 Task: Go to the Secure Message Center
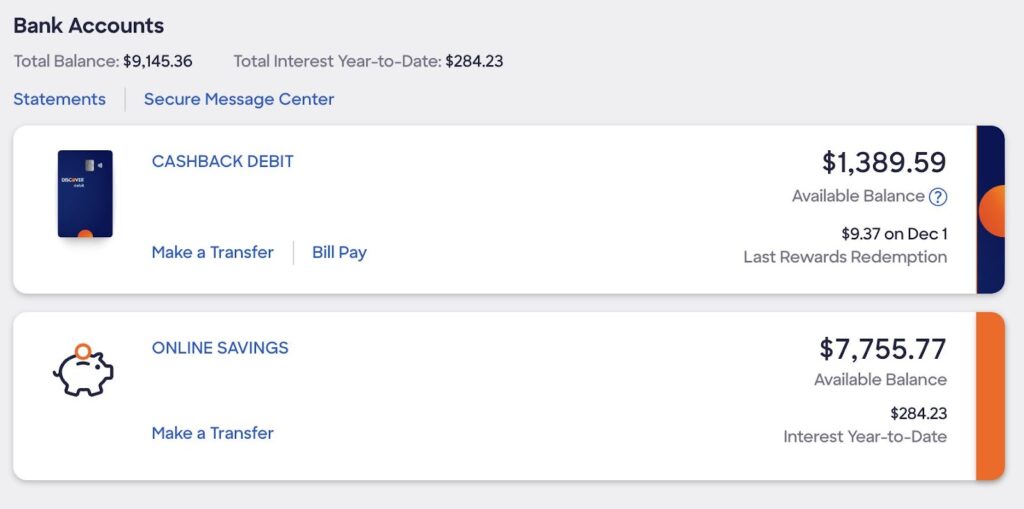coord(239,99)
